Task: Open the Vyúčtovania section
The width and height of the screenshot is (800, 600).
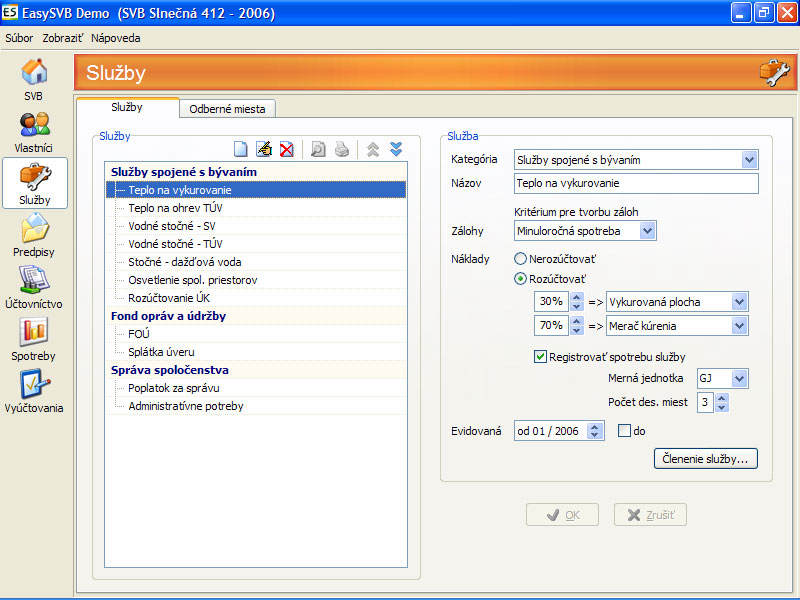Action: (34, 392)
